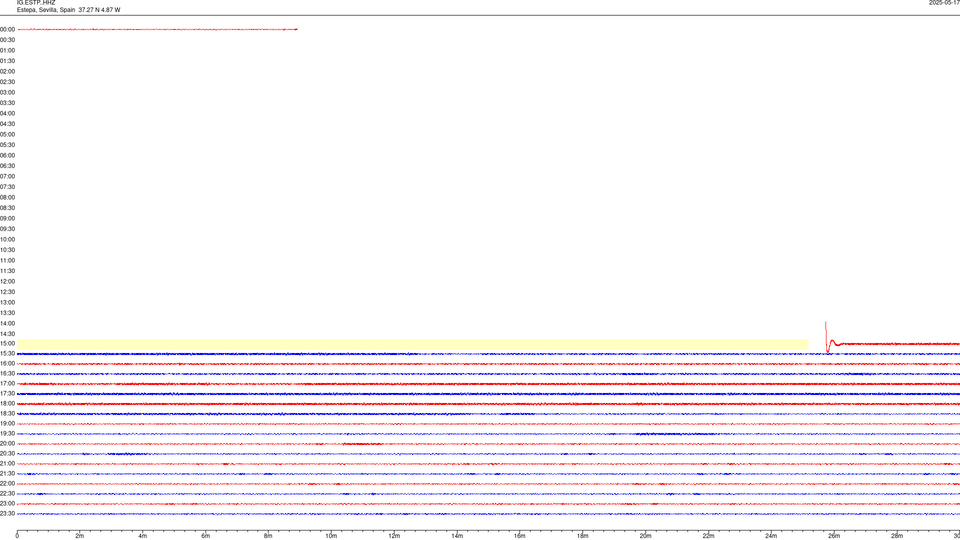
Task: Select the 6m axis tick label
Action: tap(206, 536)
